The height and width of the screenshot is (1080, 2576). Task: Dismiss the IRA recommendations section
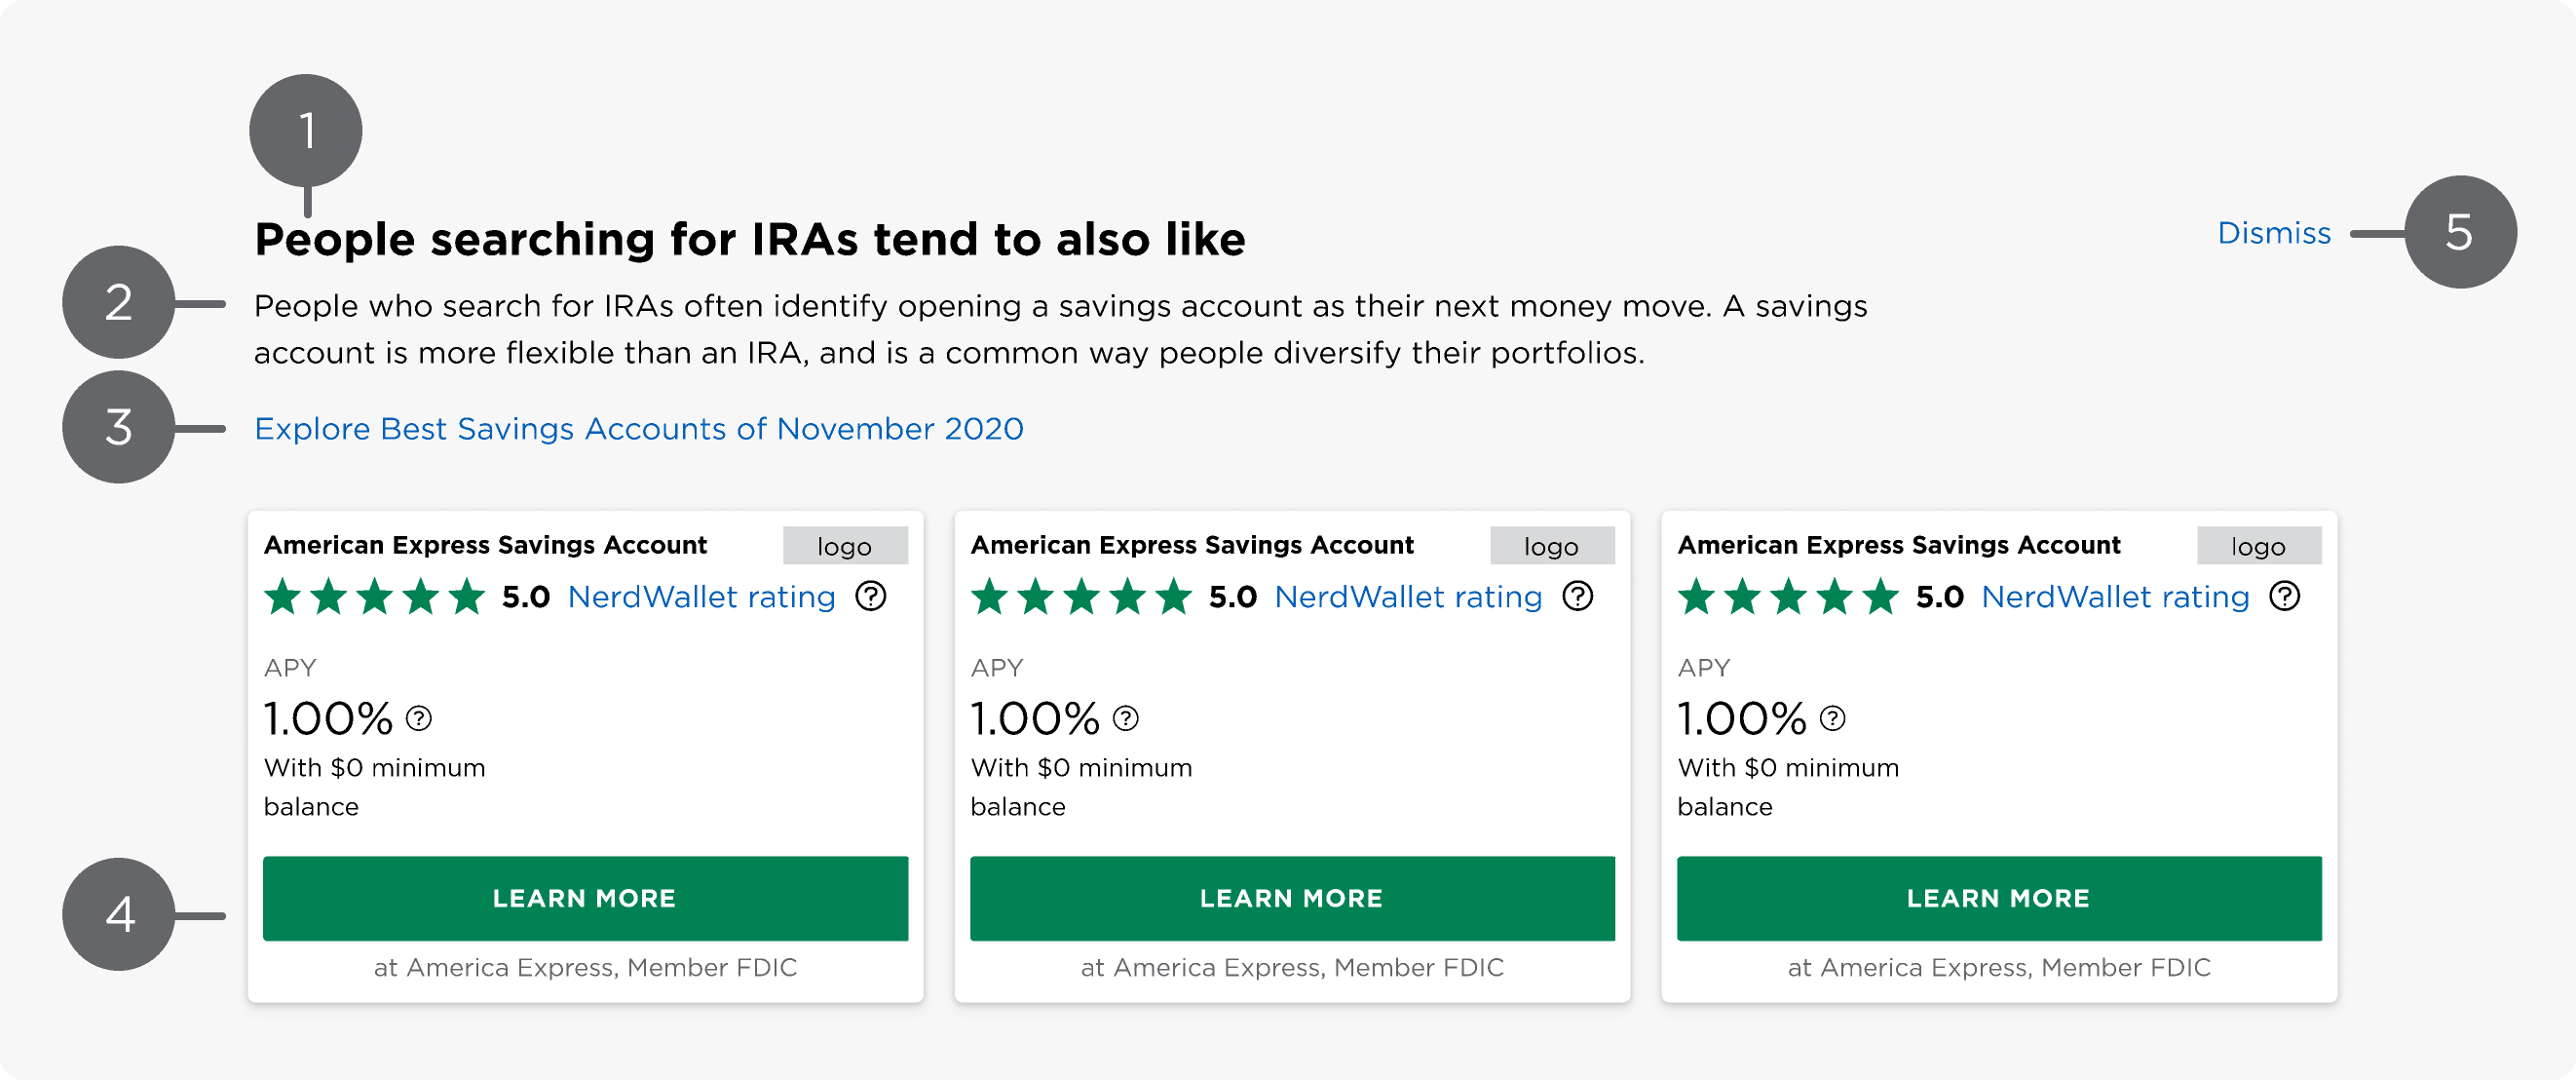point(2274,233)
